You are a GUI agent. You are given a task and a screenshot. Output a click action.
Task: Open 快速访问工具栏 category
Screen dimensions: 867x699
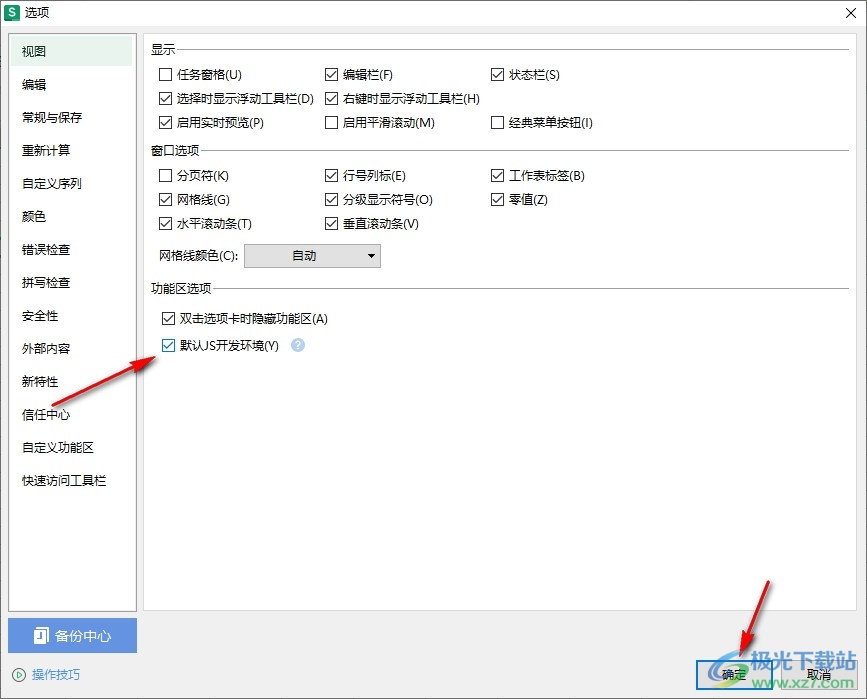coord(71,481)
